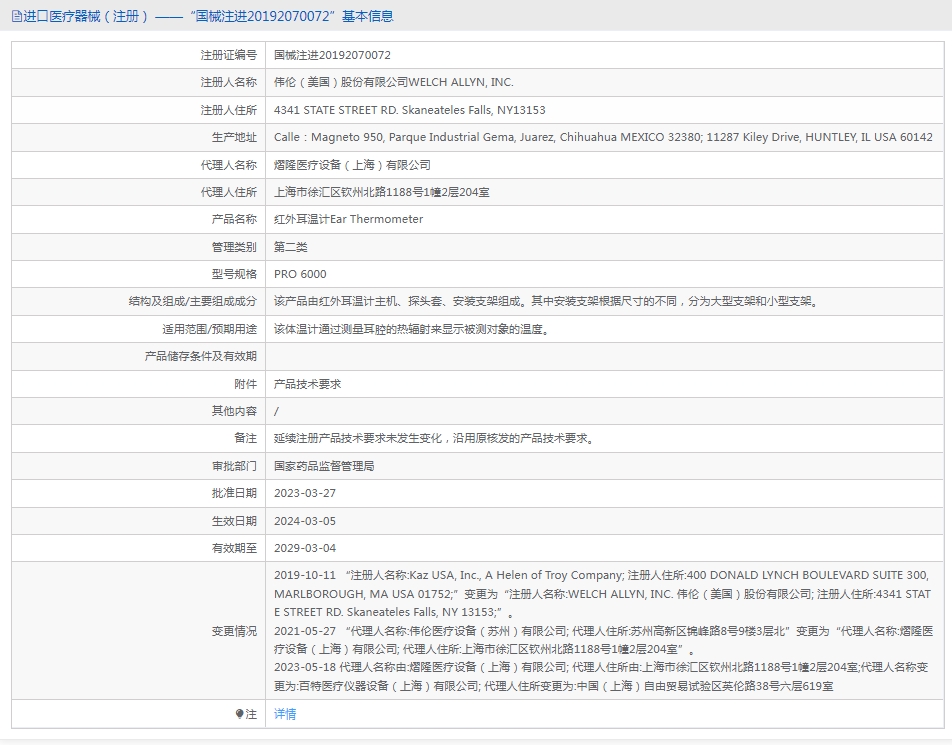Select approval date 2023-03-27
Image resolution: width=952 pixels, height=745 pixels.
(x=305, y=493)
